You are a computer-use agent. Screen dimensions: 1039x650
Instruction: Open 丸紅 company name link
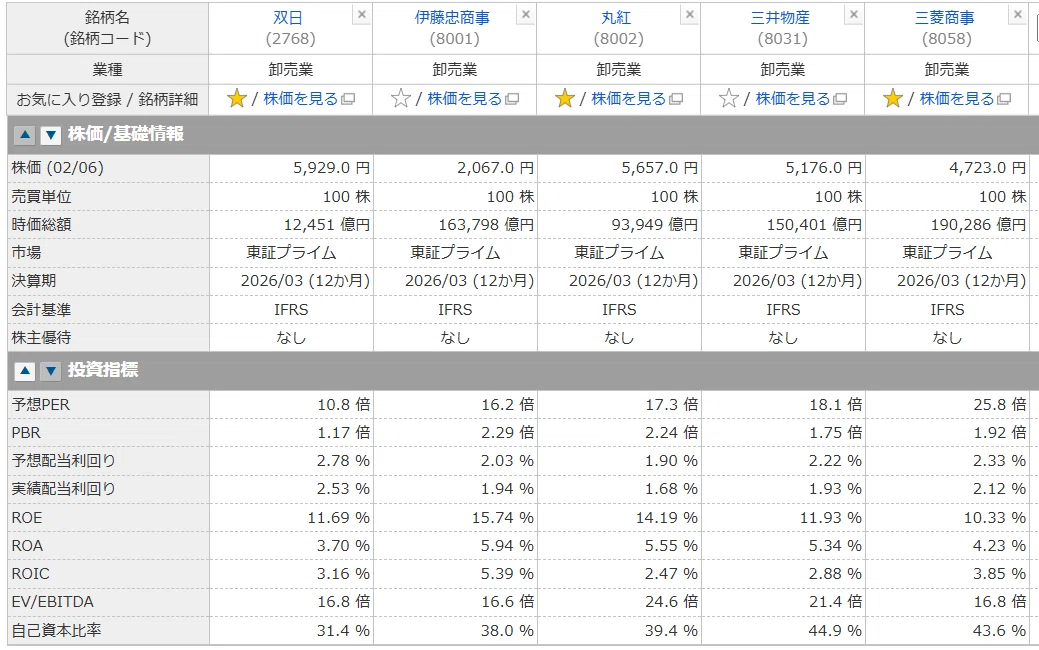pyautogui.click(x=616, y=18)
